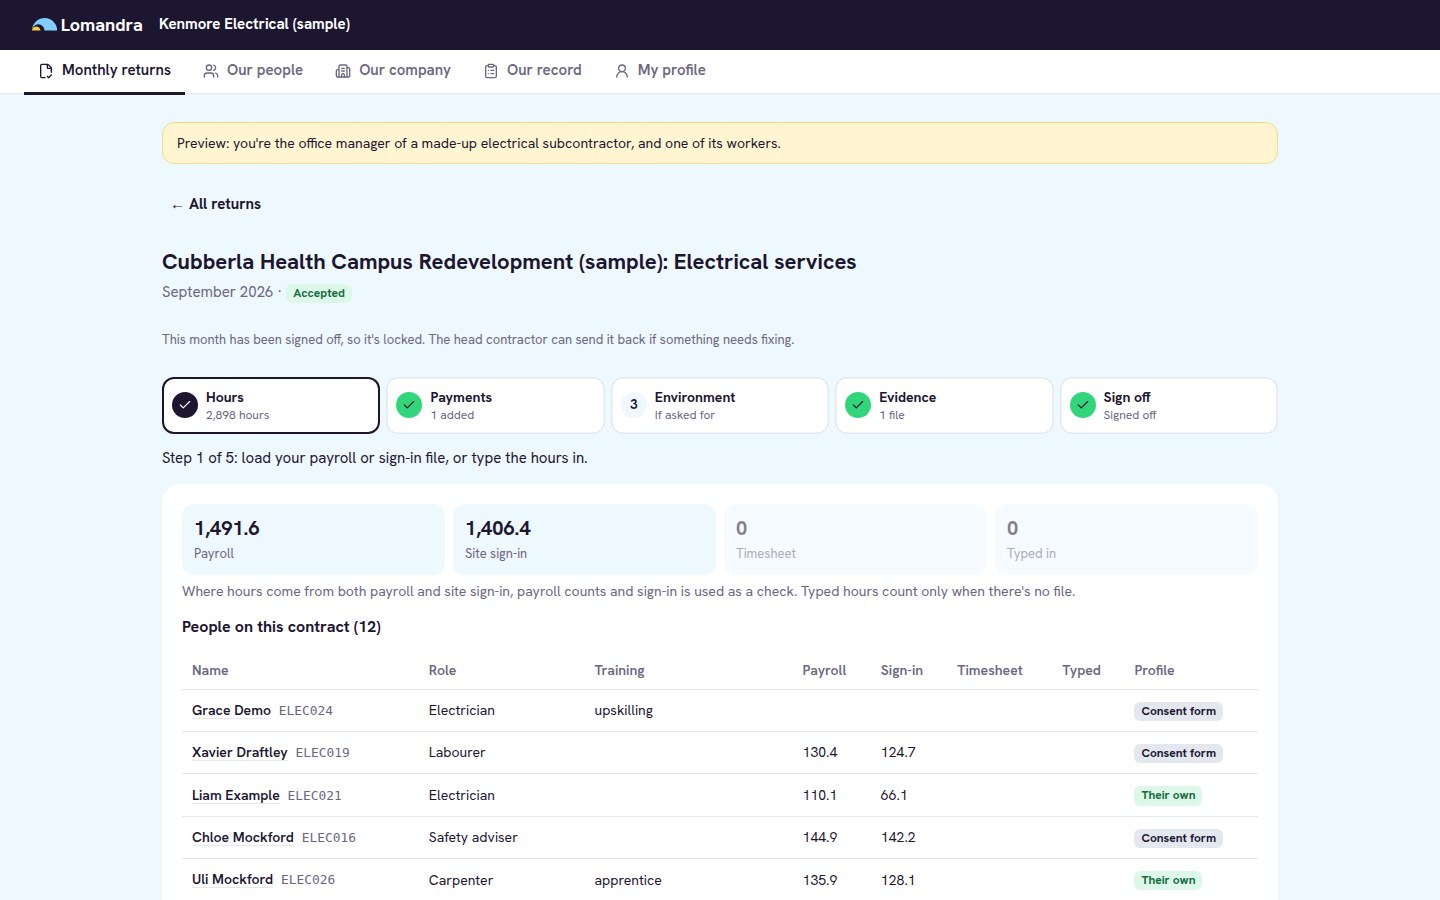Image resolution: width=1440 pixels, height=900 pixels.
Task: Click the Lomandra logo icon
Action: (x=44, y=25)
